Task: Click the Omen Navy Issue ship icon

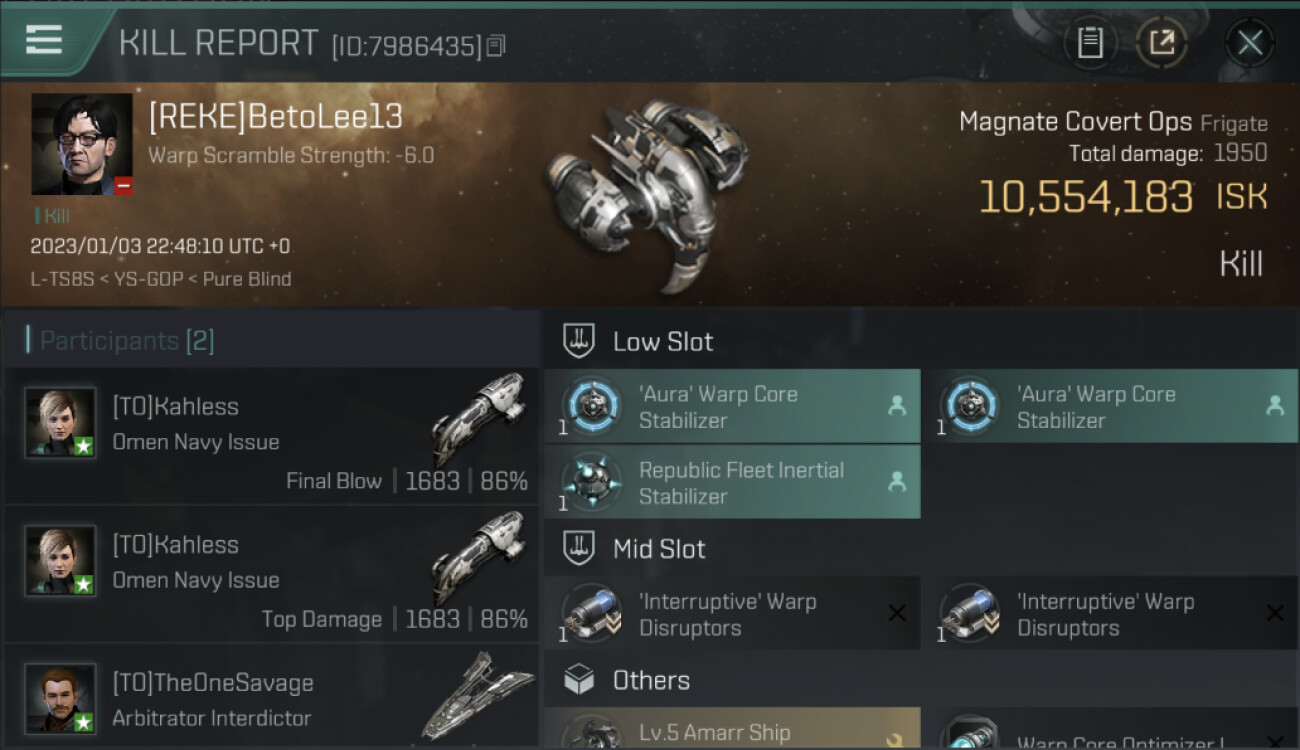Action: (480, 418)
